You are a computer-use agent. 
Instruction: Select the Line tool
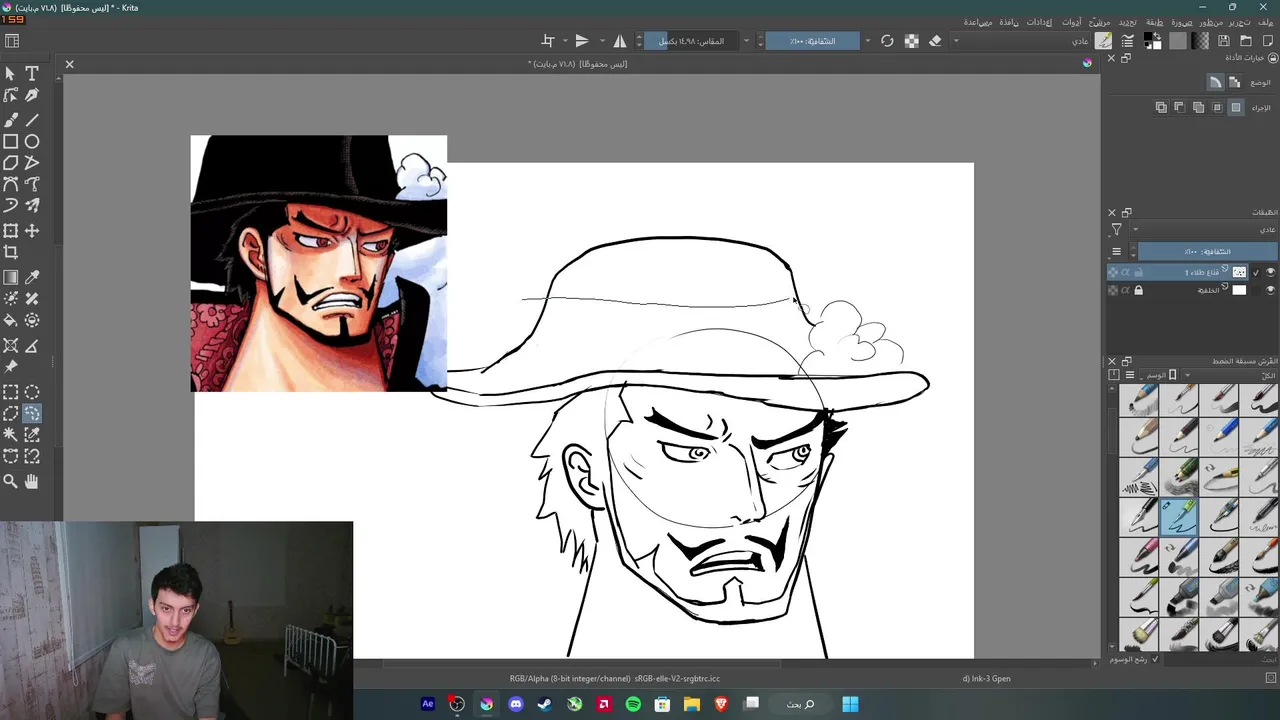tap(32, 120)
